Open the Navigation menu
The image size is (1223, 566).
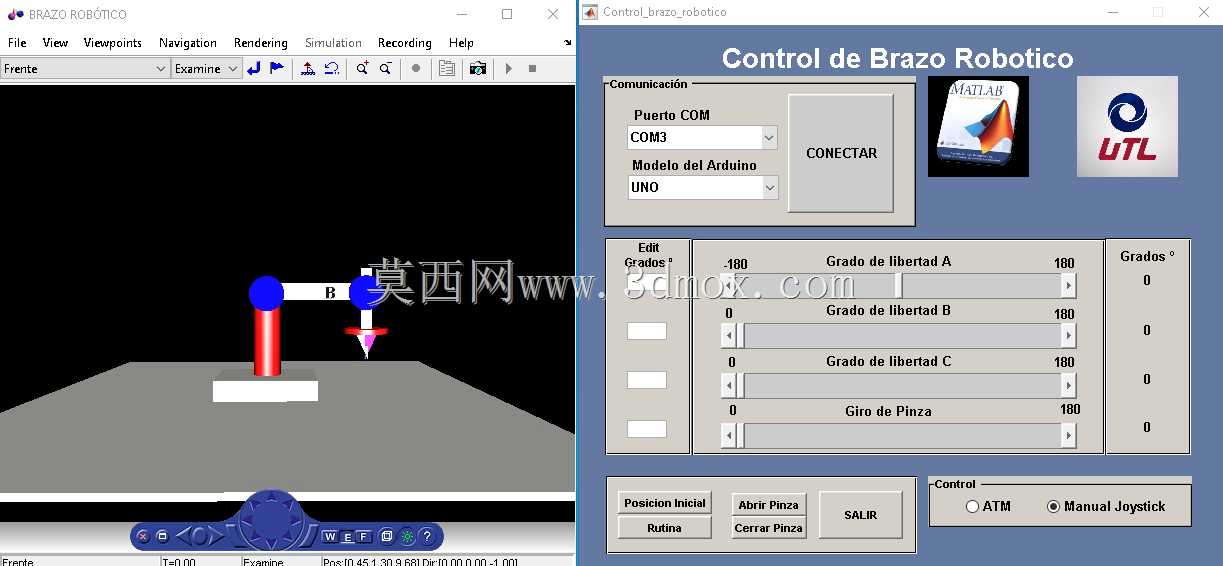tap(188, 43)
